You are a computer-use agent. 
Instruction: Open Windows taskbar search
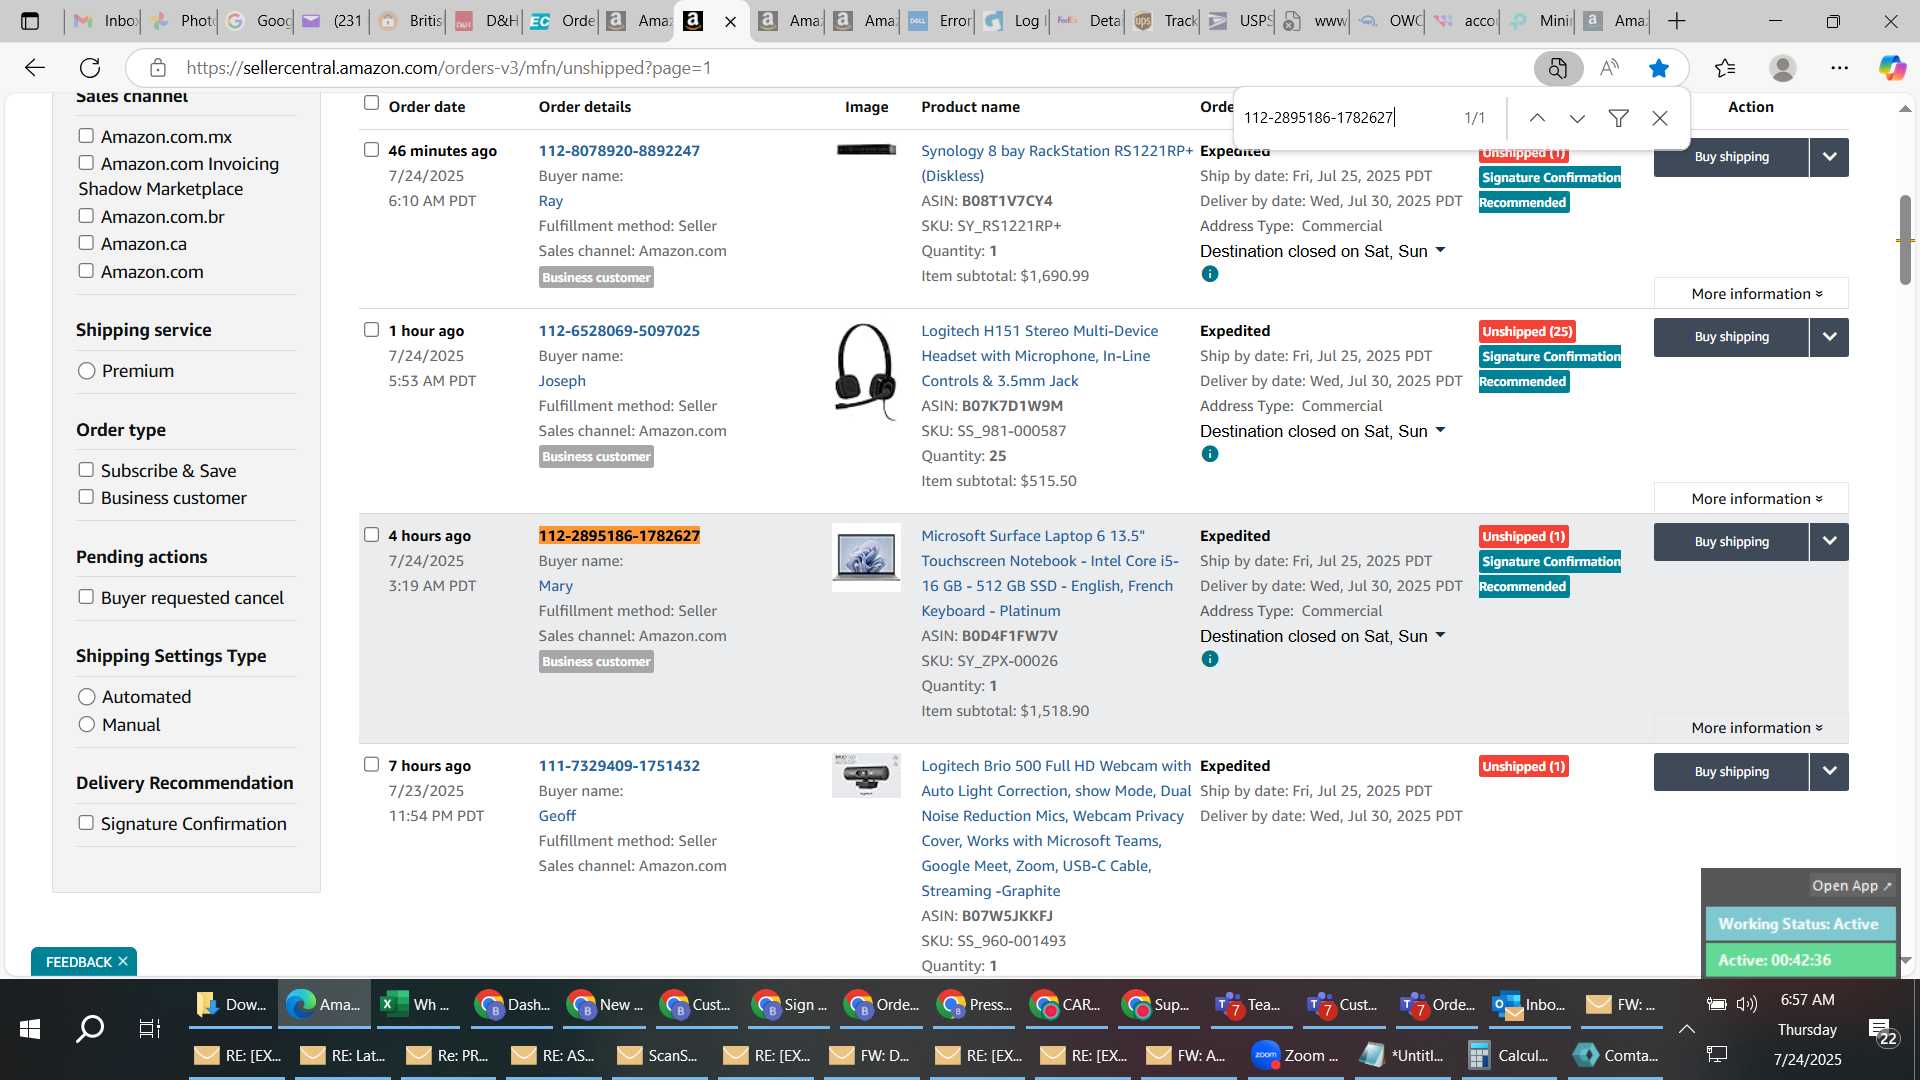point(90,1029)
